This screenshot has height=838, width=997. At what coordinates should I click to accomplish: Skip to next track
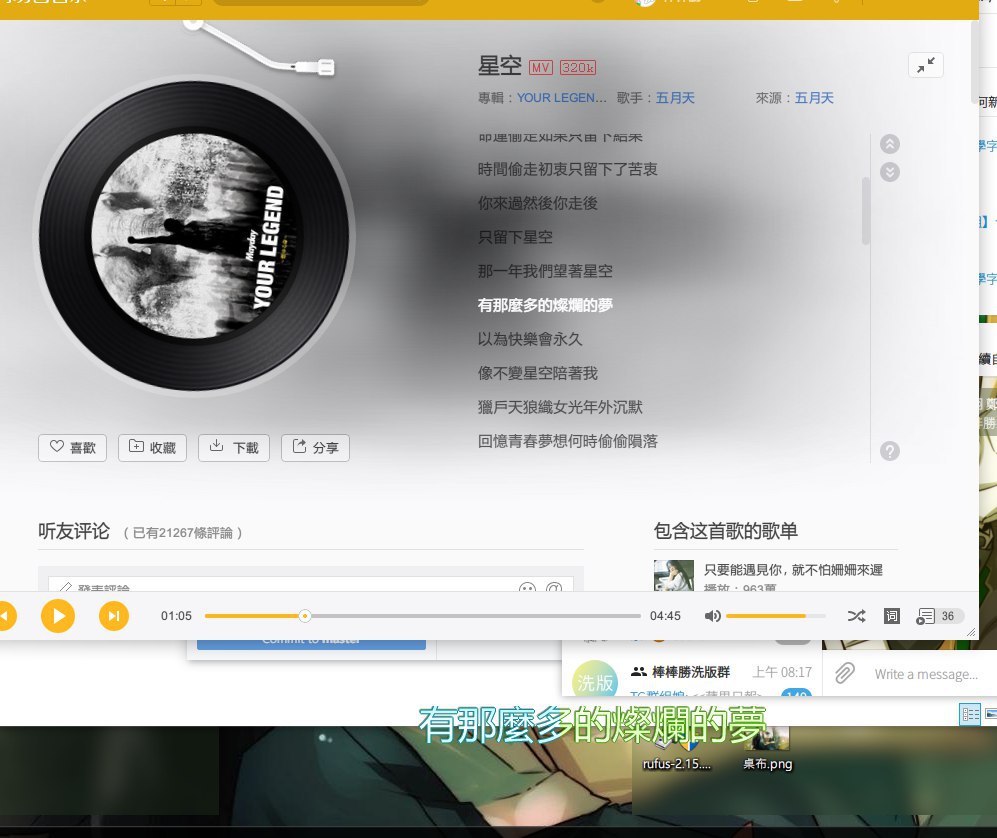114,616
